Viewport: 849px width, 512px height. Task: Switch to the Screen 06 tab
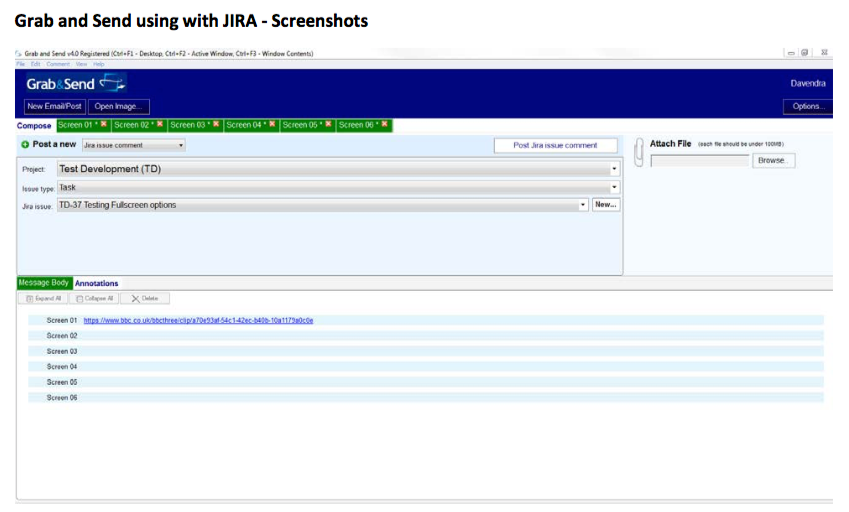coord(358,125)
